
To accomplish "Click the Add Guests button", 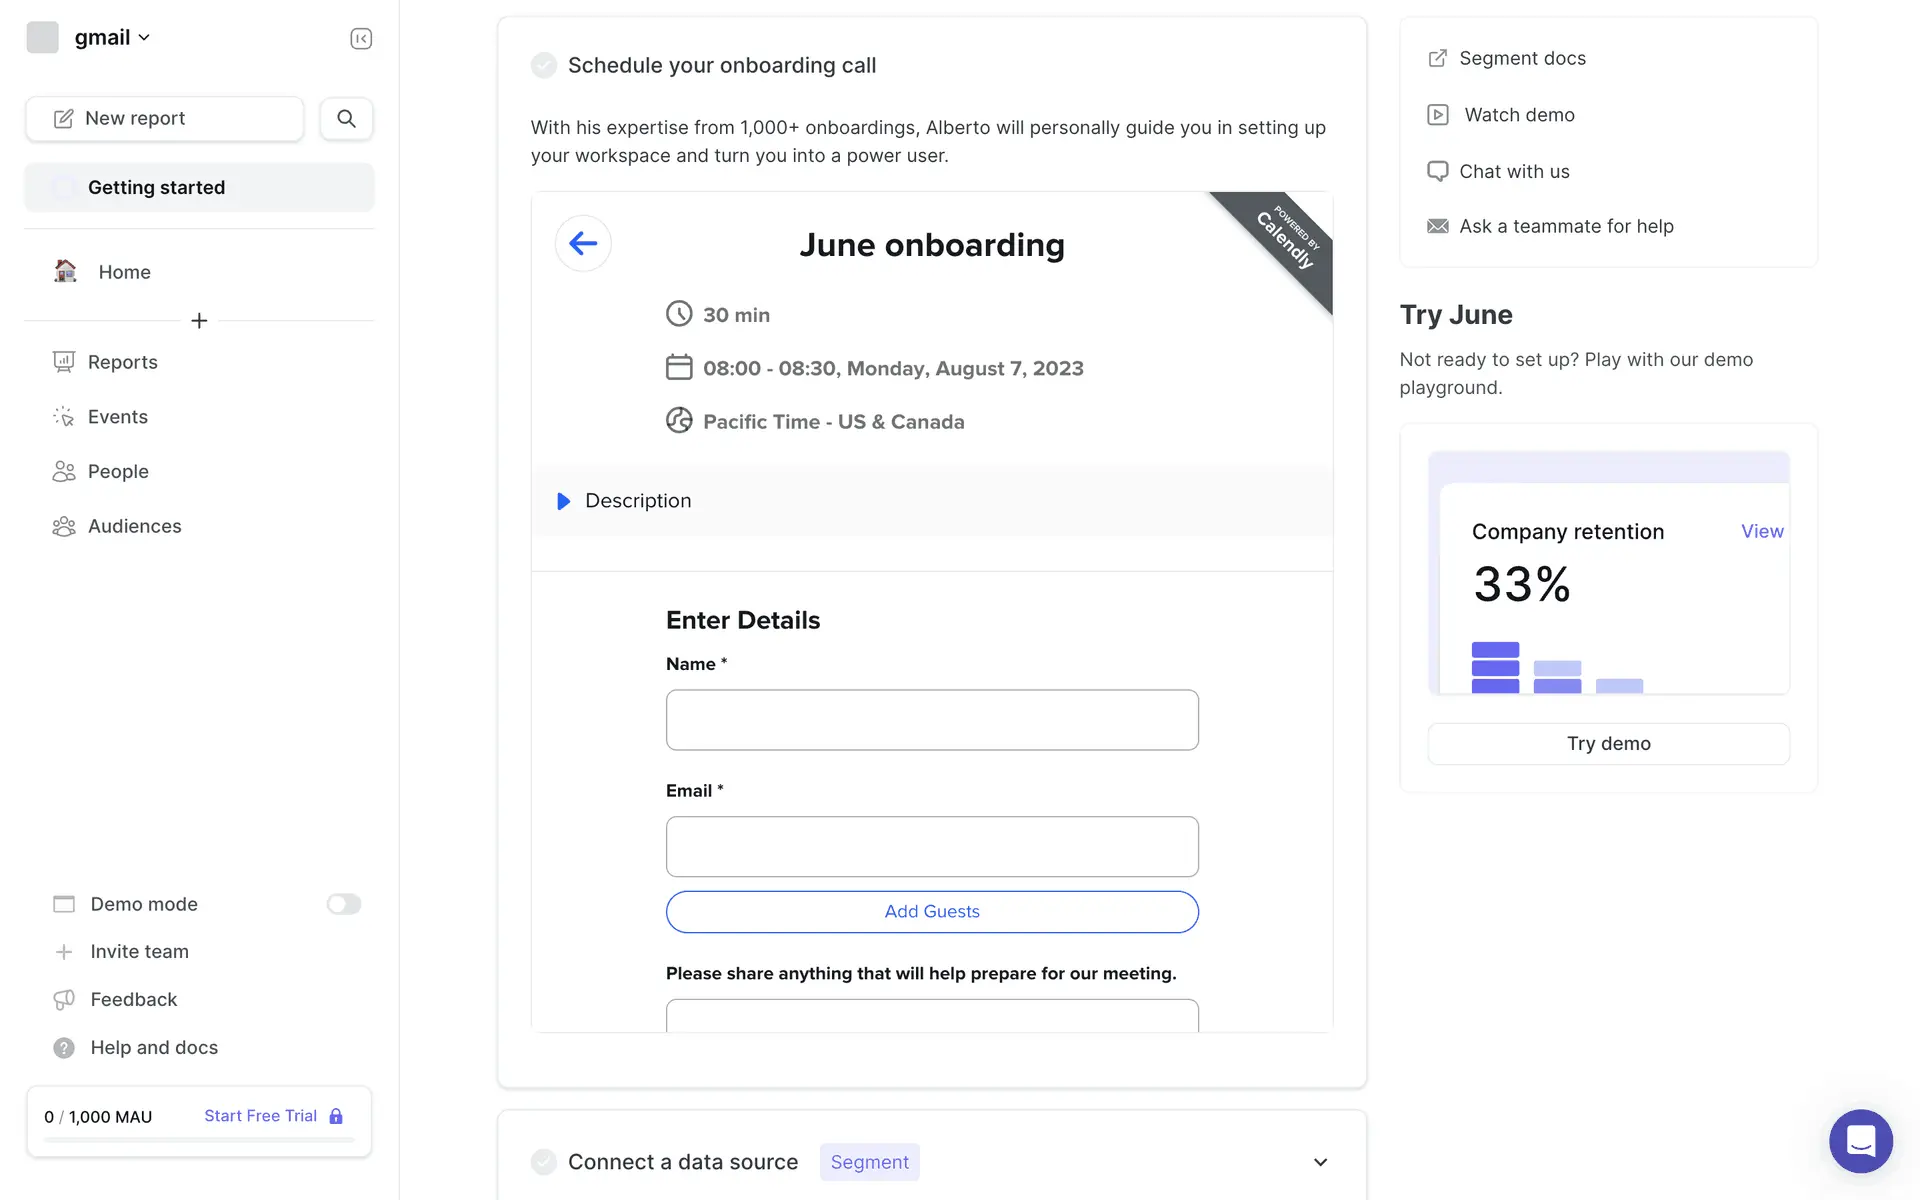I will tap(931, 911).
